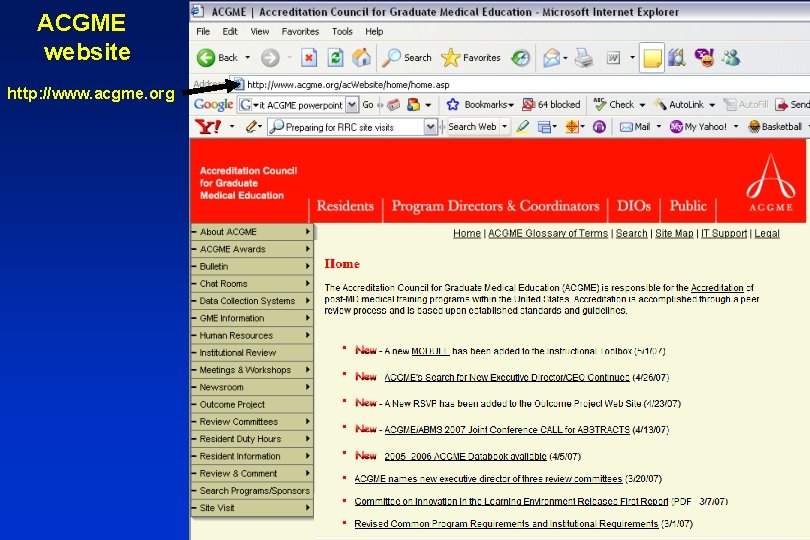Image resolution: width=810 pixels, height=540 pixels.
Task: Open the Basketball toolbar button
Action: (x=775, y=127)
